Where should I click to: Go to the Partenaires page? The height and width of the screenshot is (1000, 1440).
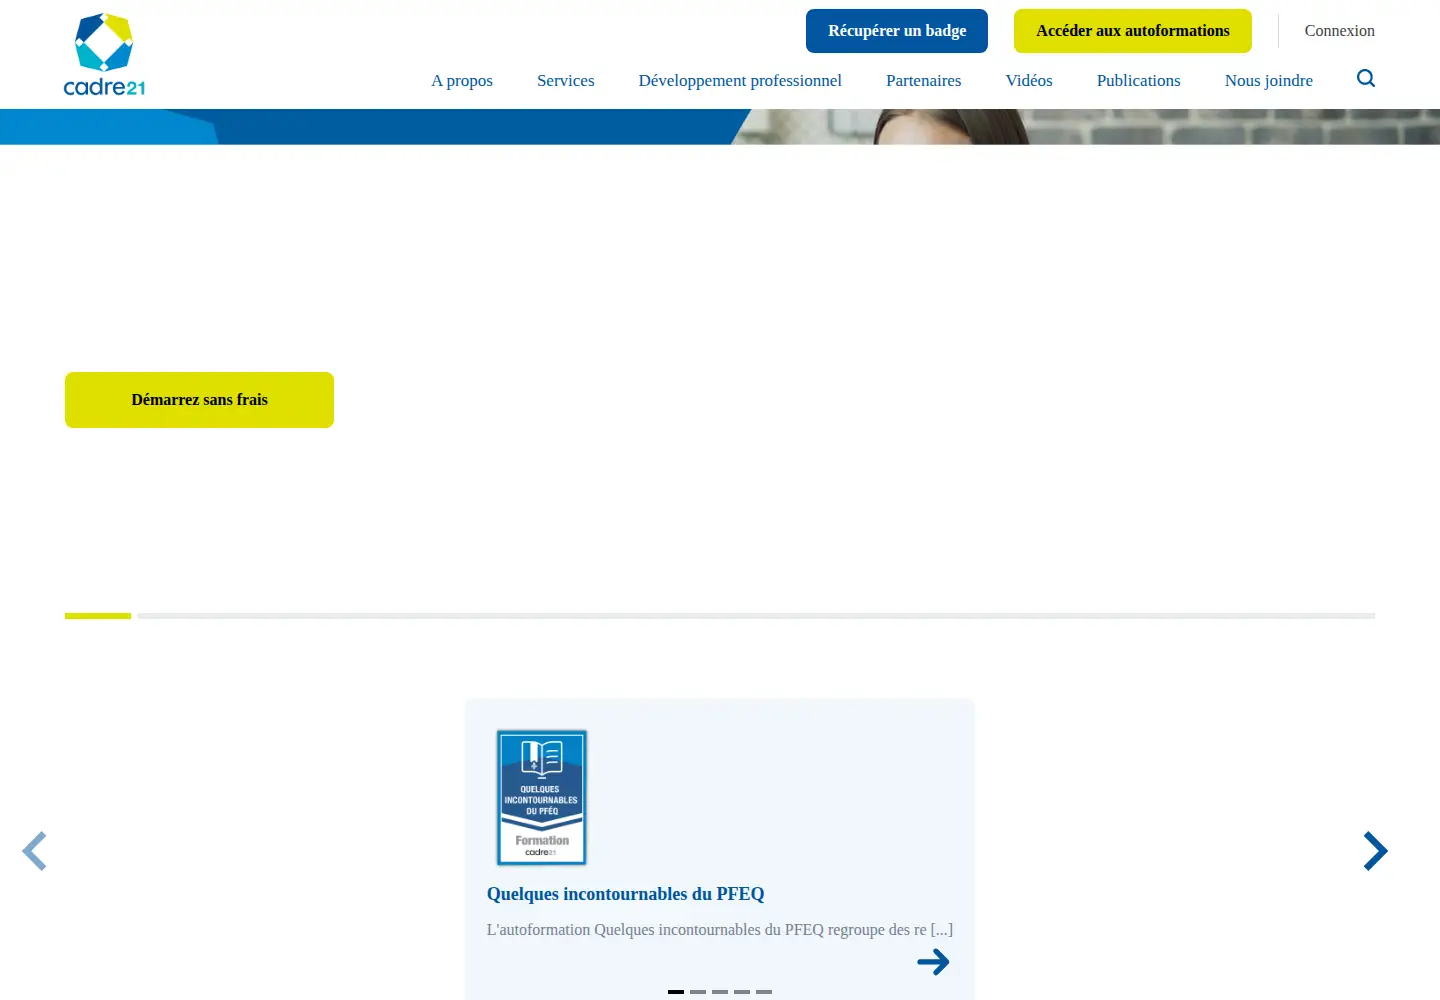click(x=924, y=81)
